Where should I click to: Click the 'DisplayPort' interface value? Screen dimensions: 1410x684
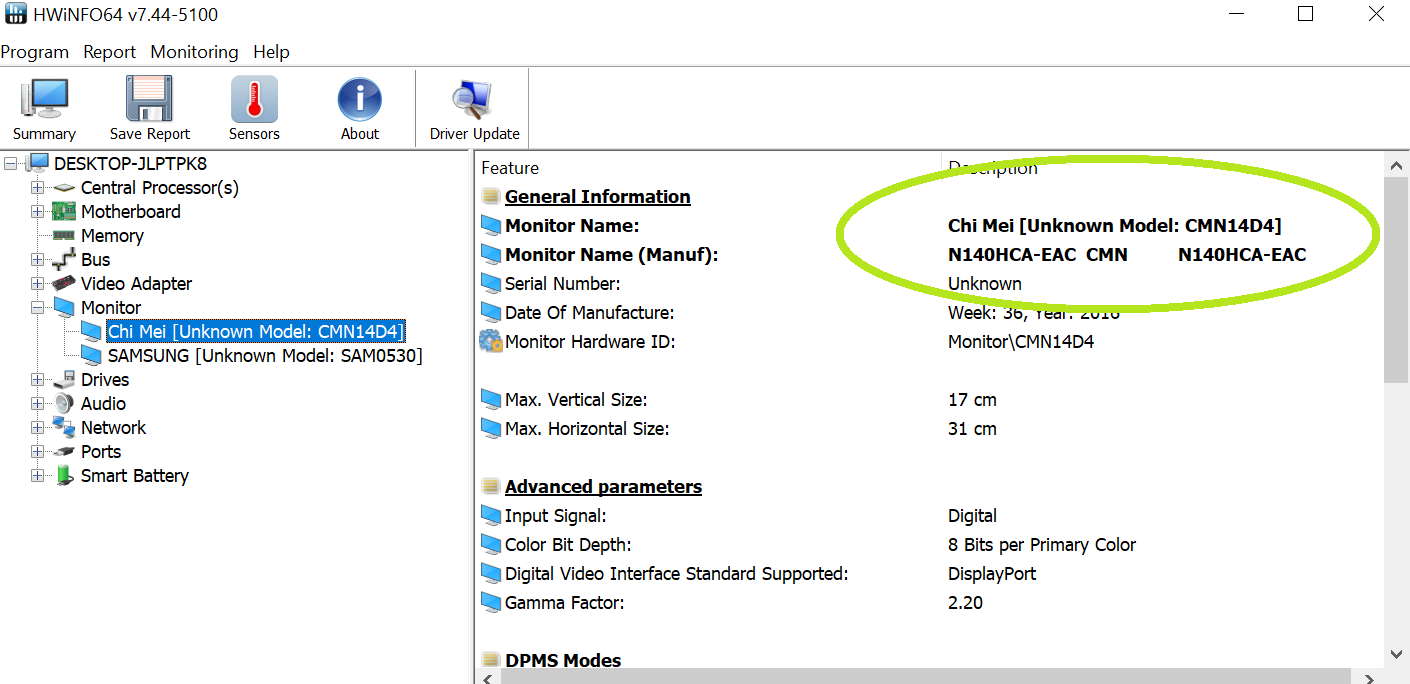[x=992, y=573]
